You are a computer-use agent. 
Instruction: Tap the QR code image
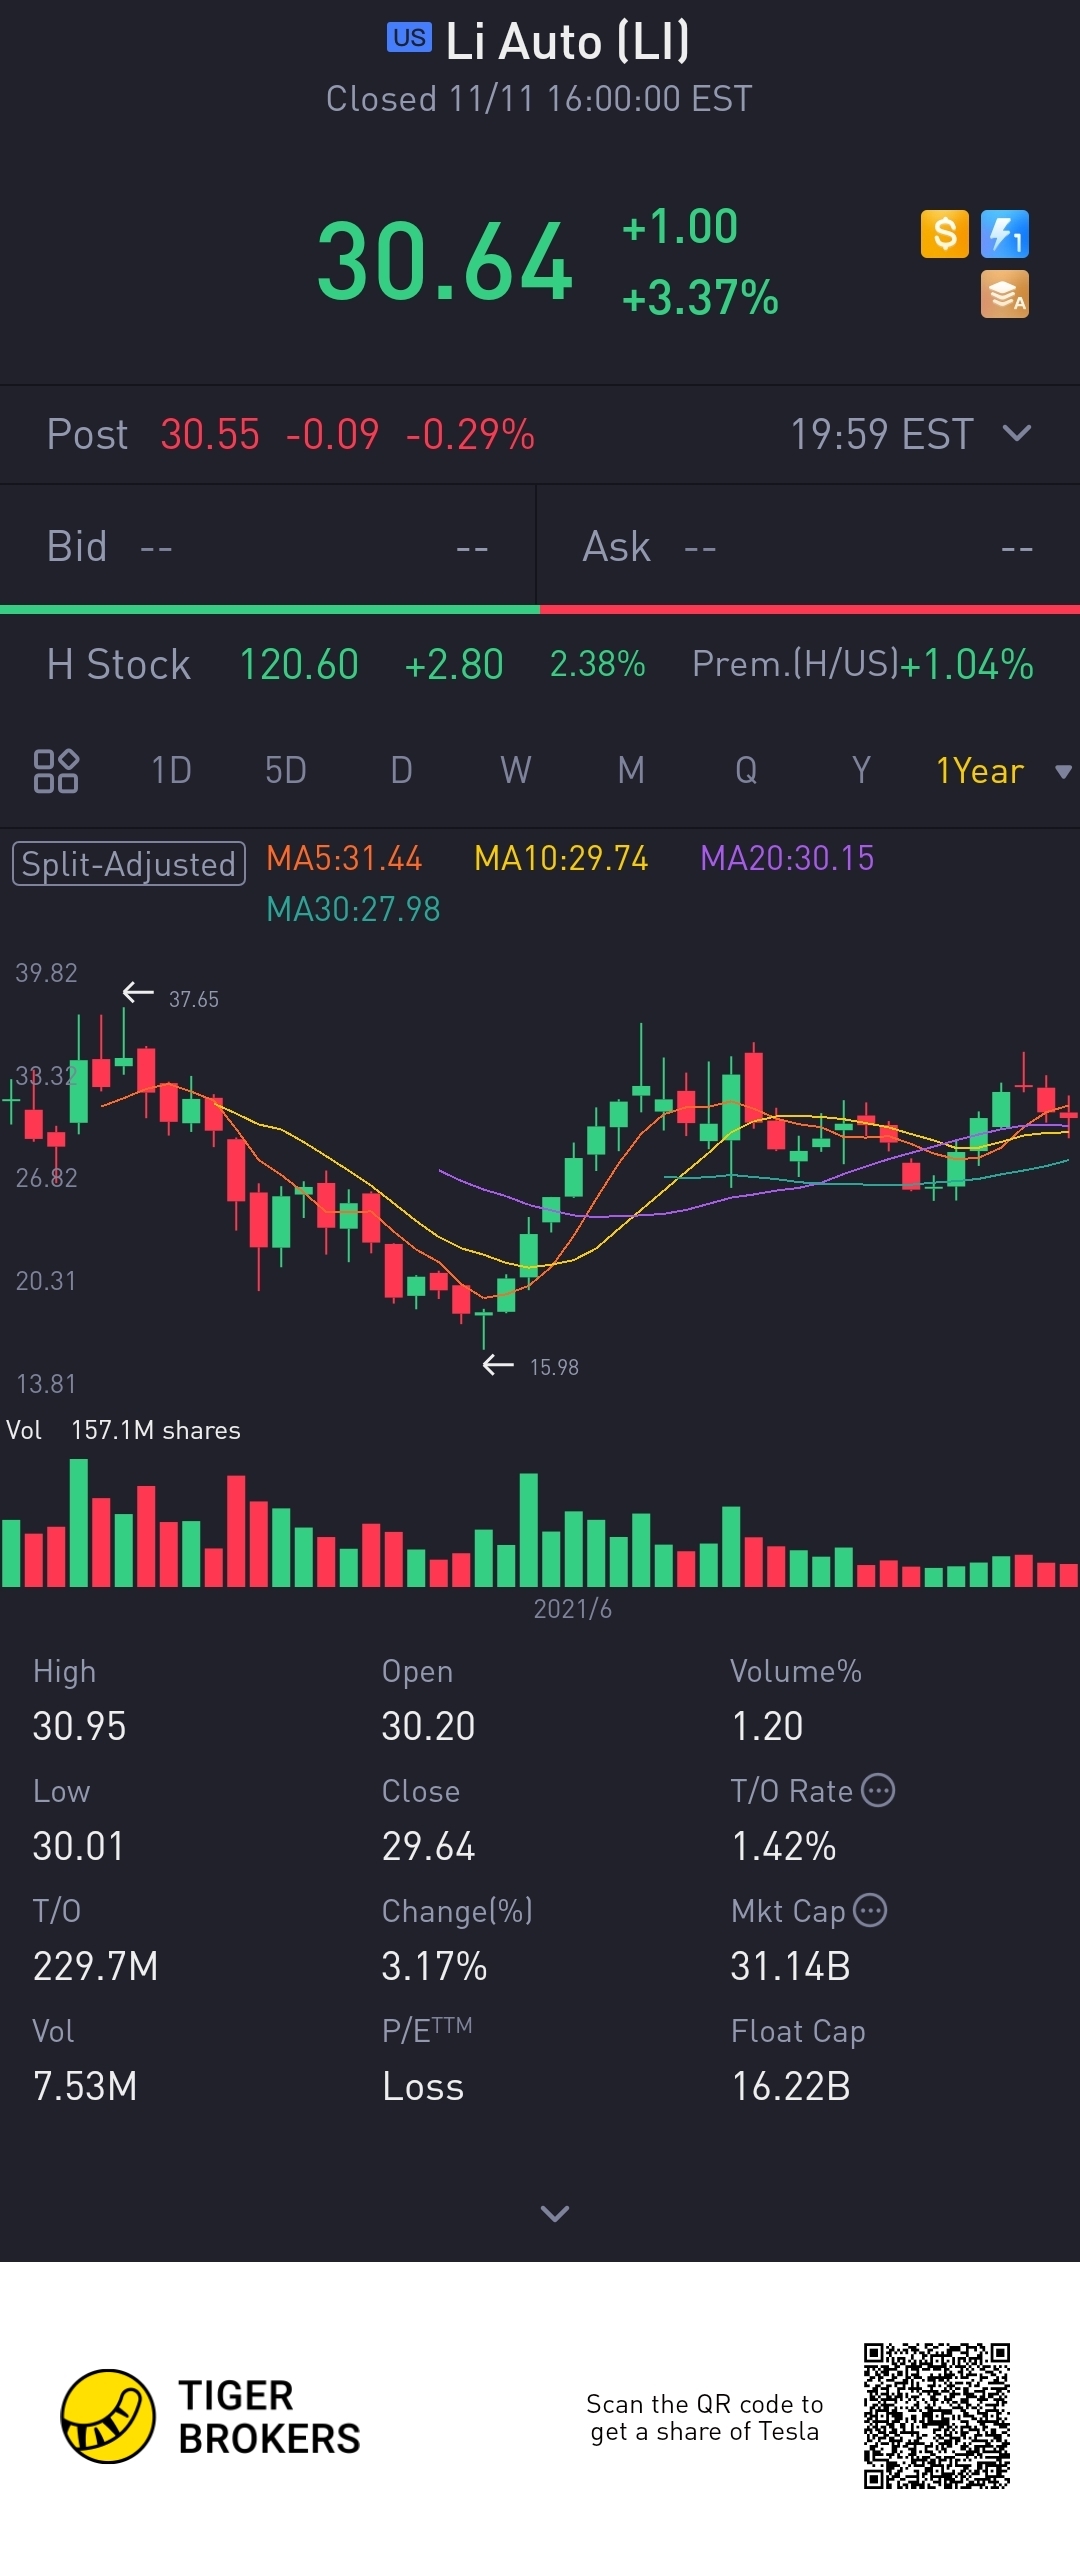[937, 2416]
